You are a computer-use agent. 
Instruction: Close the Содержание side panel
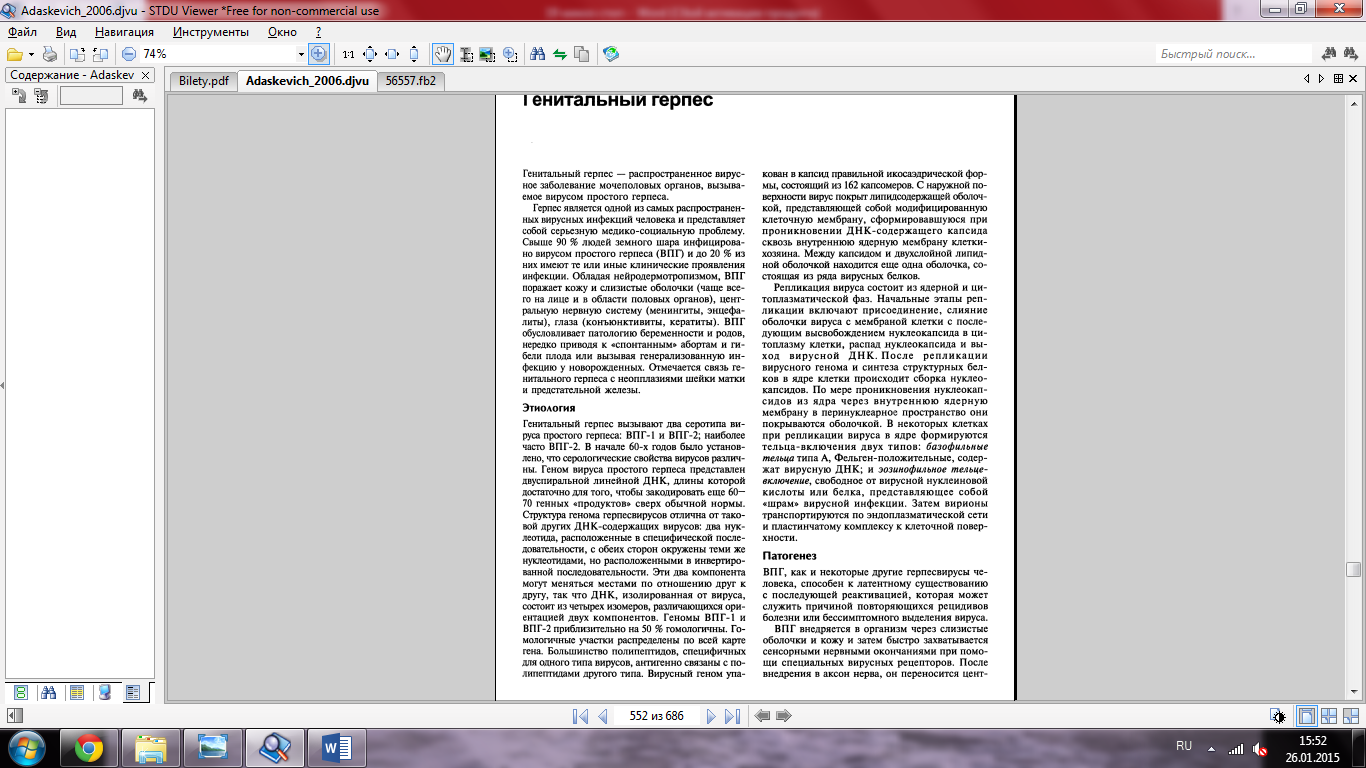tap(145, 75)
